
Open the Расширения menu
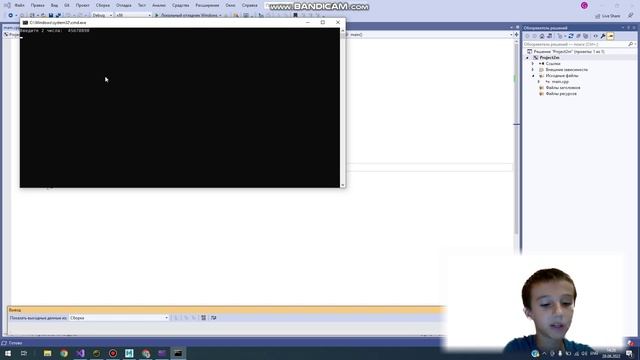pyautogui.click(x=207, y=5)
